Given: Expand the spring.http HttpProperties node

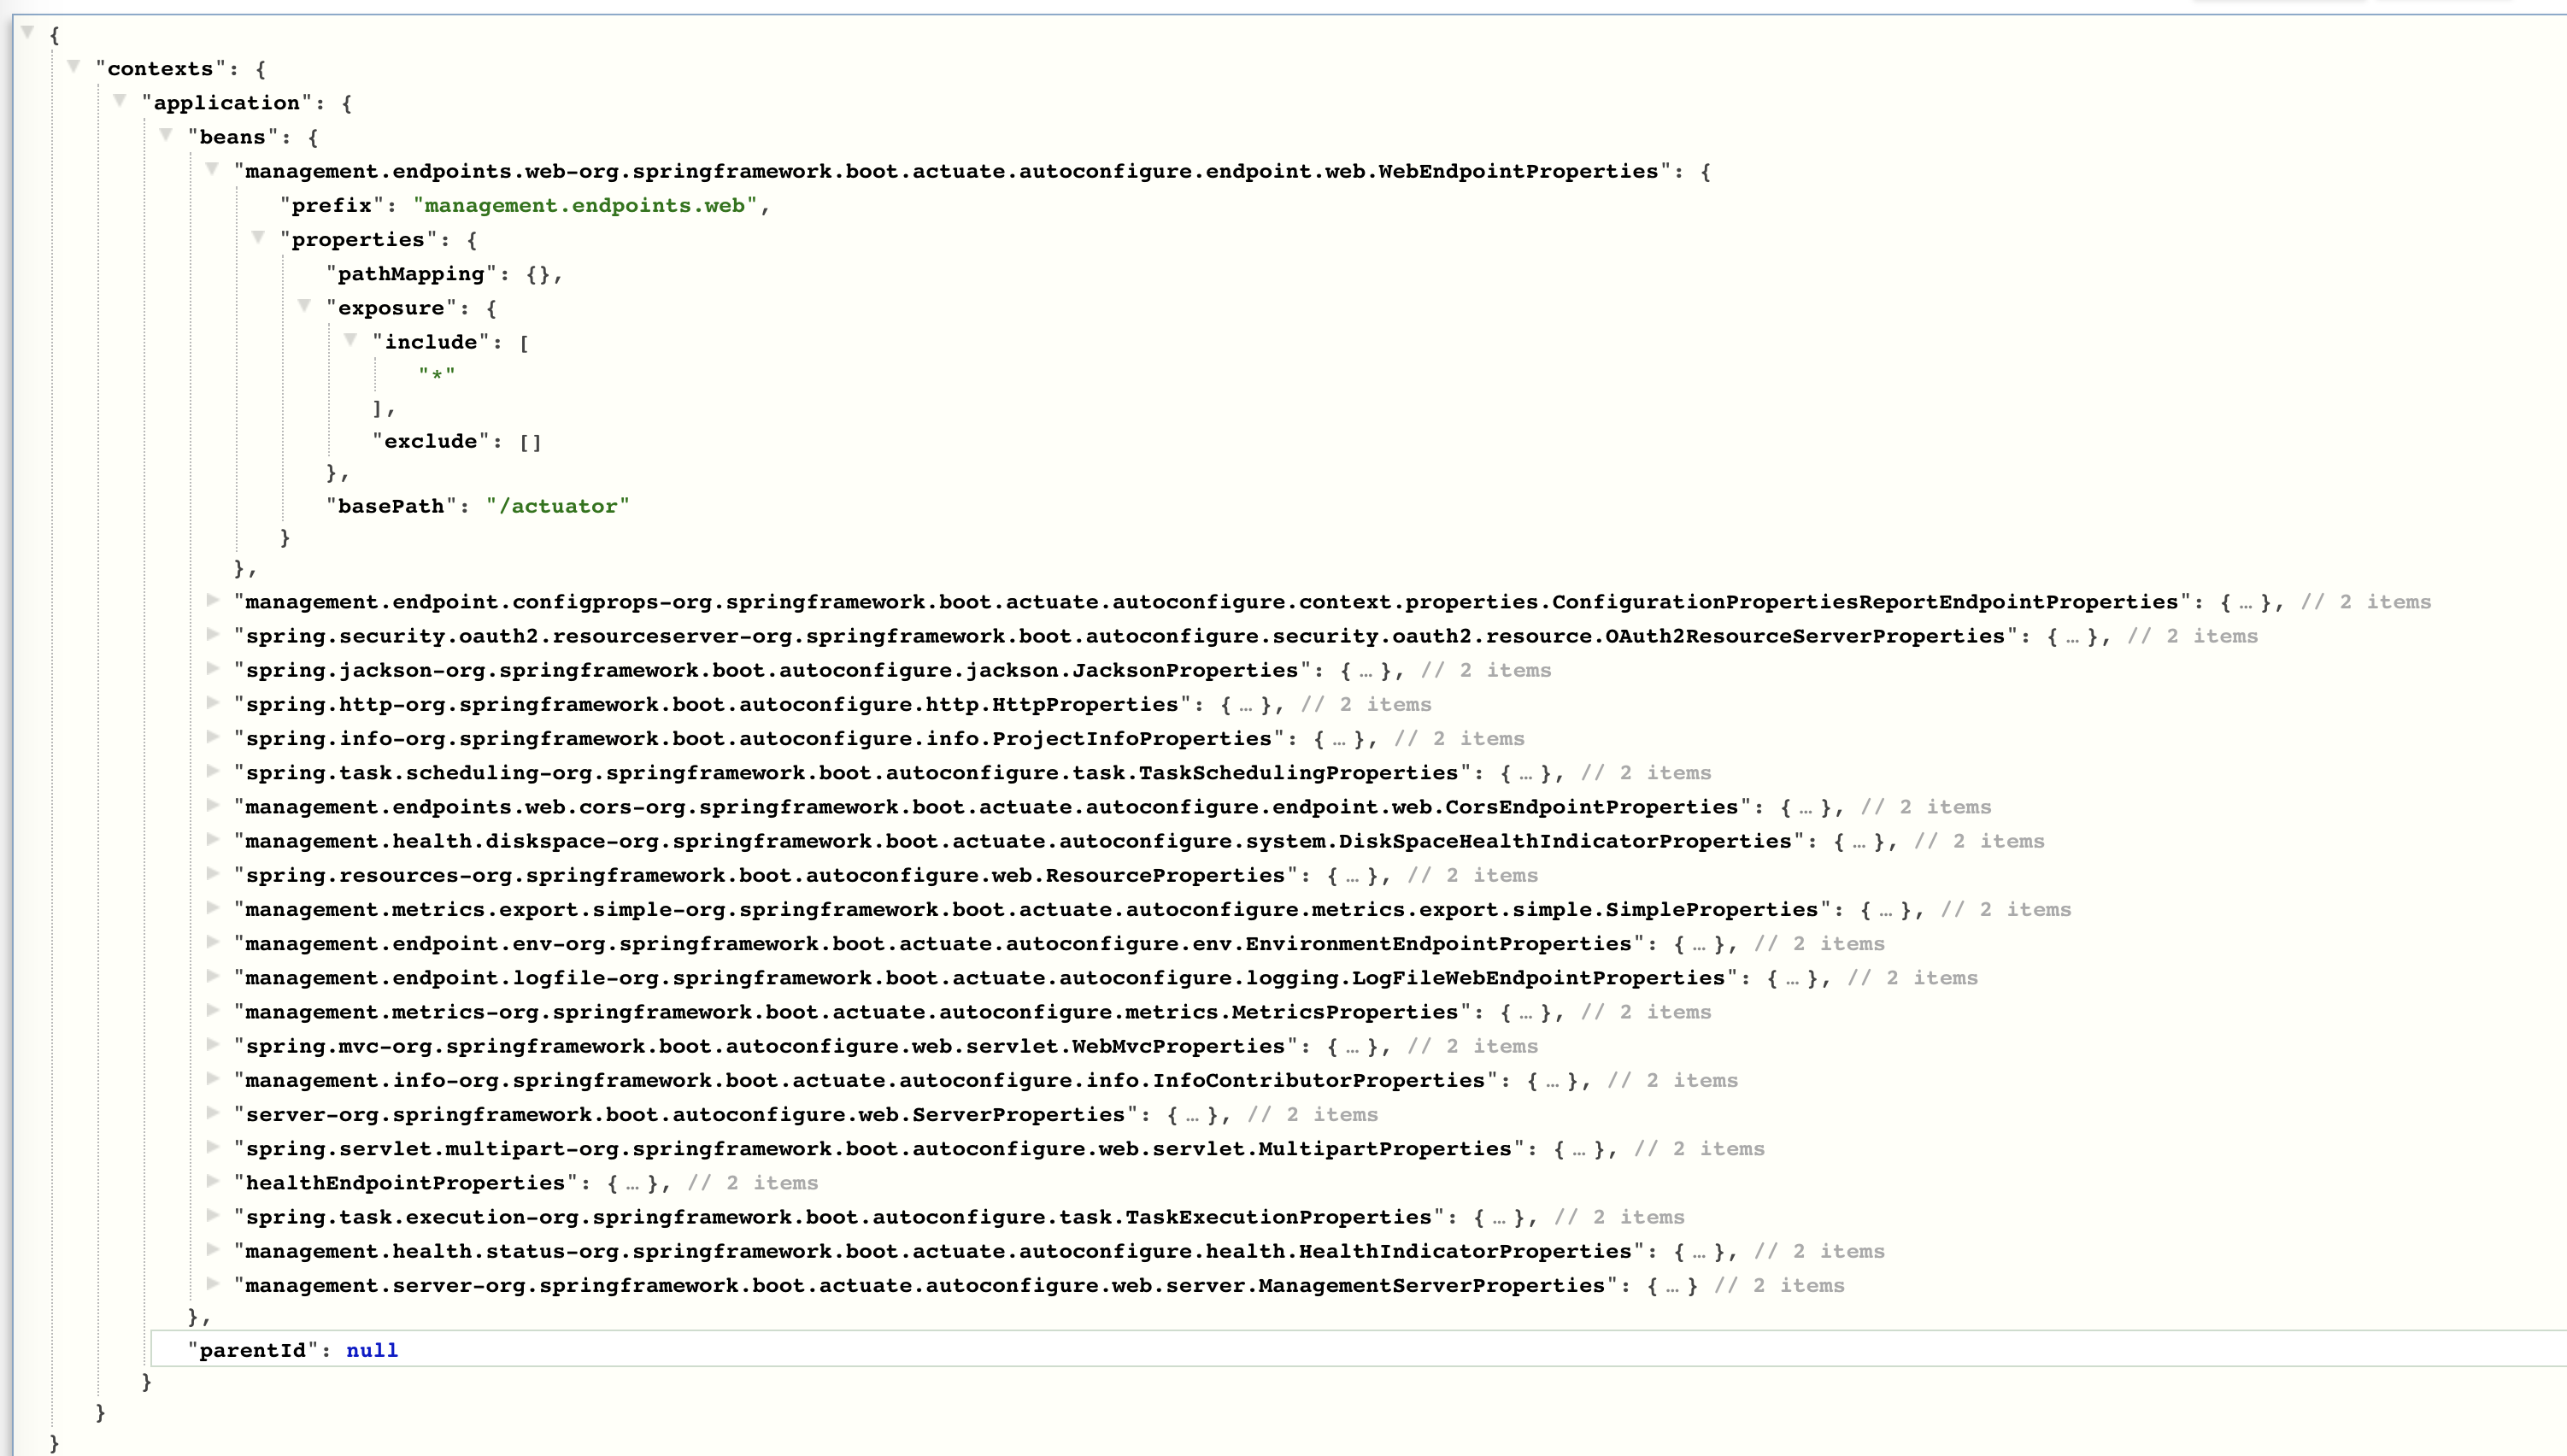Looking at the screenshot, I should (212, 702).
